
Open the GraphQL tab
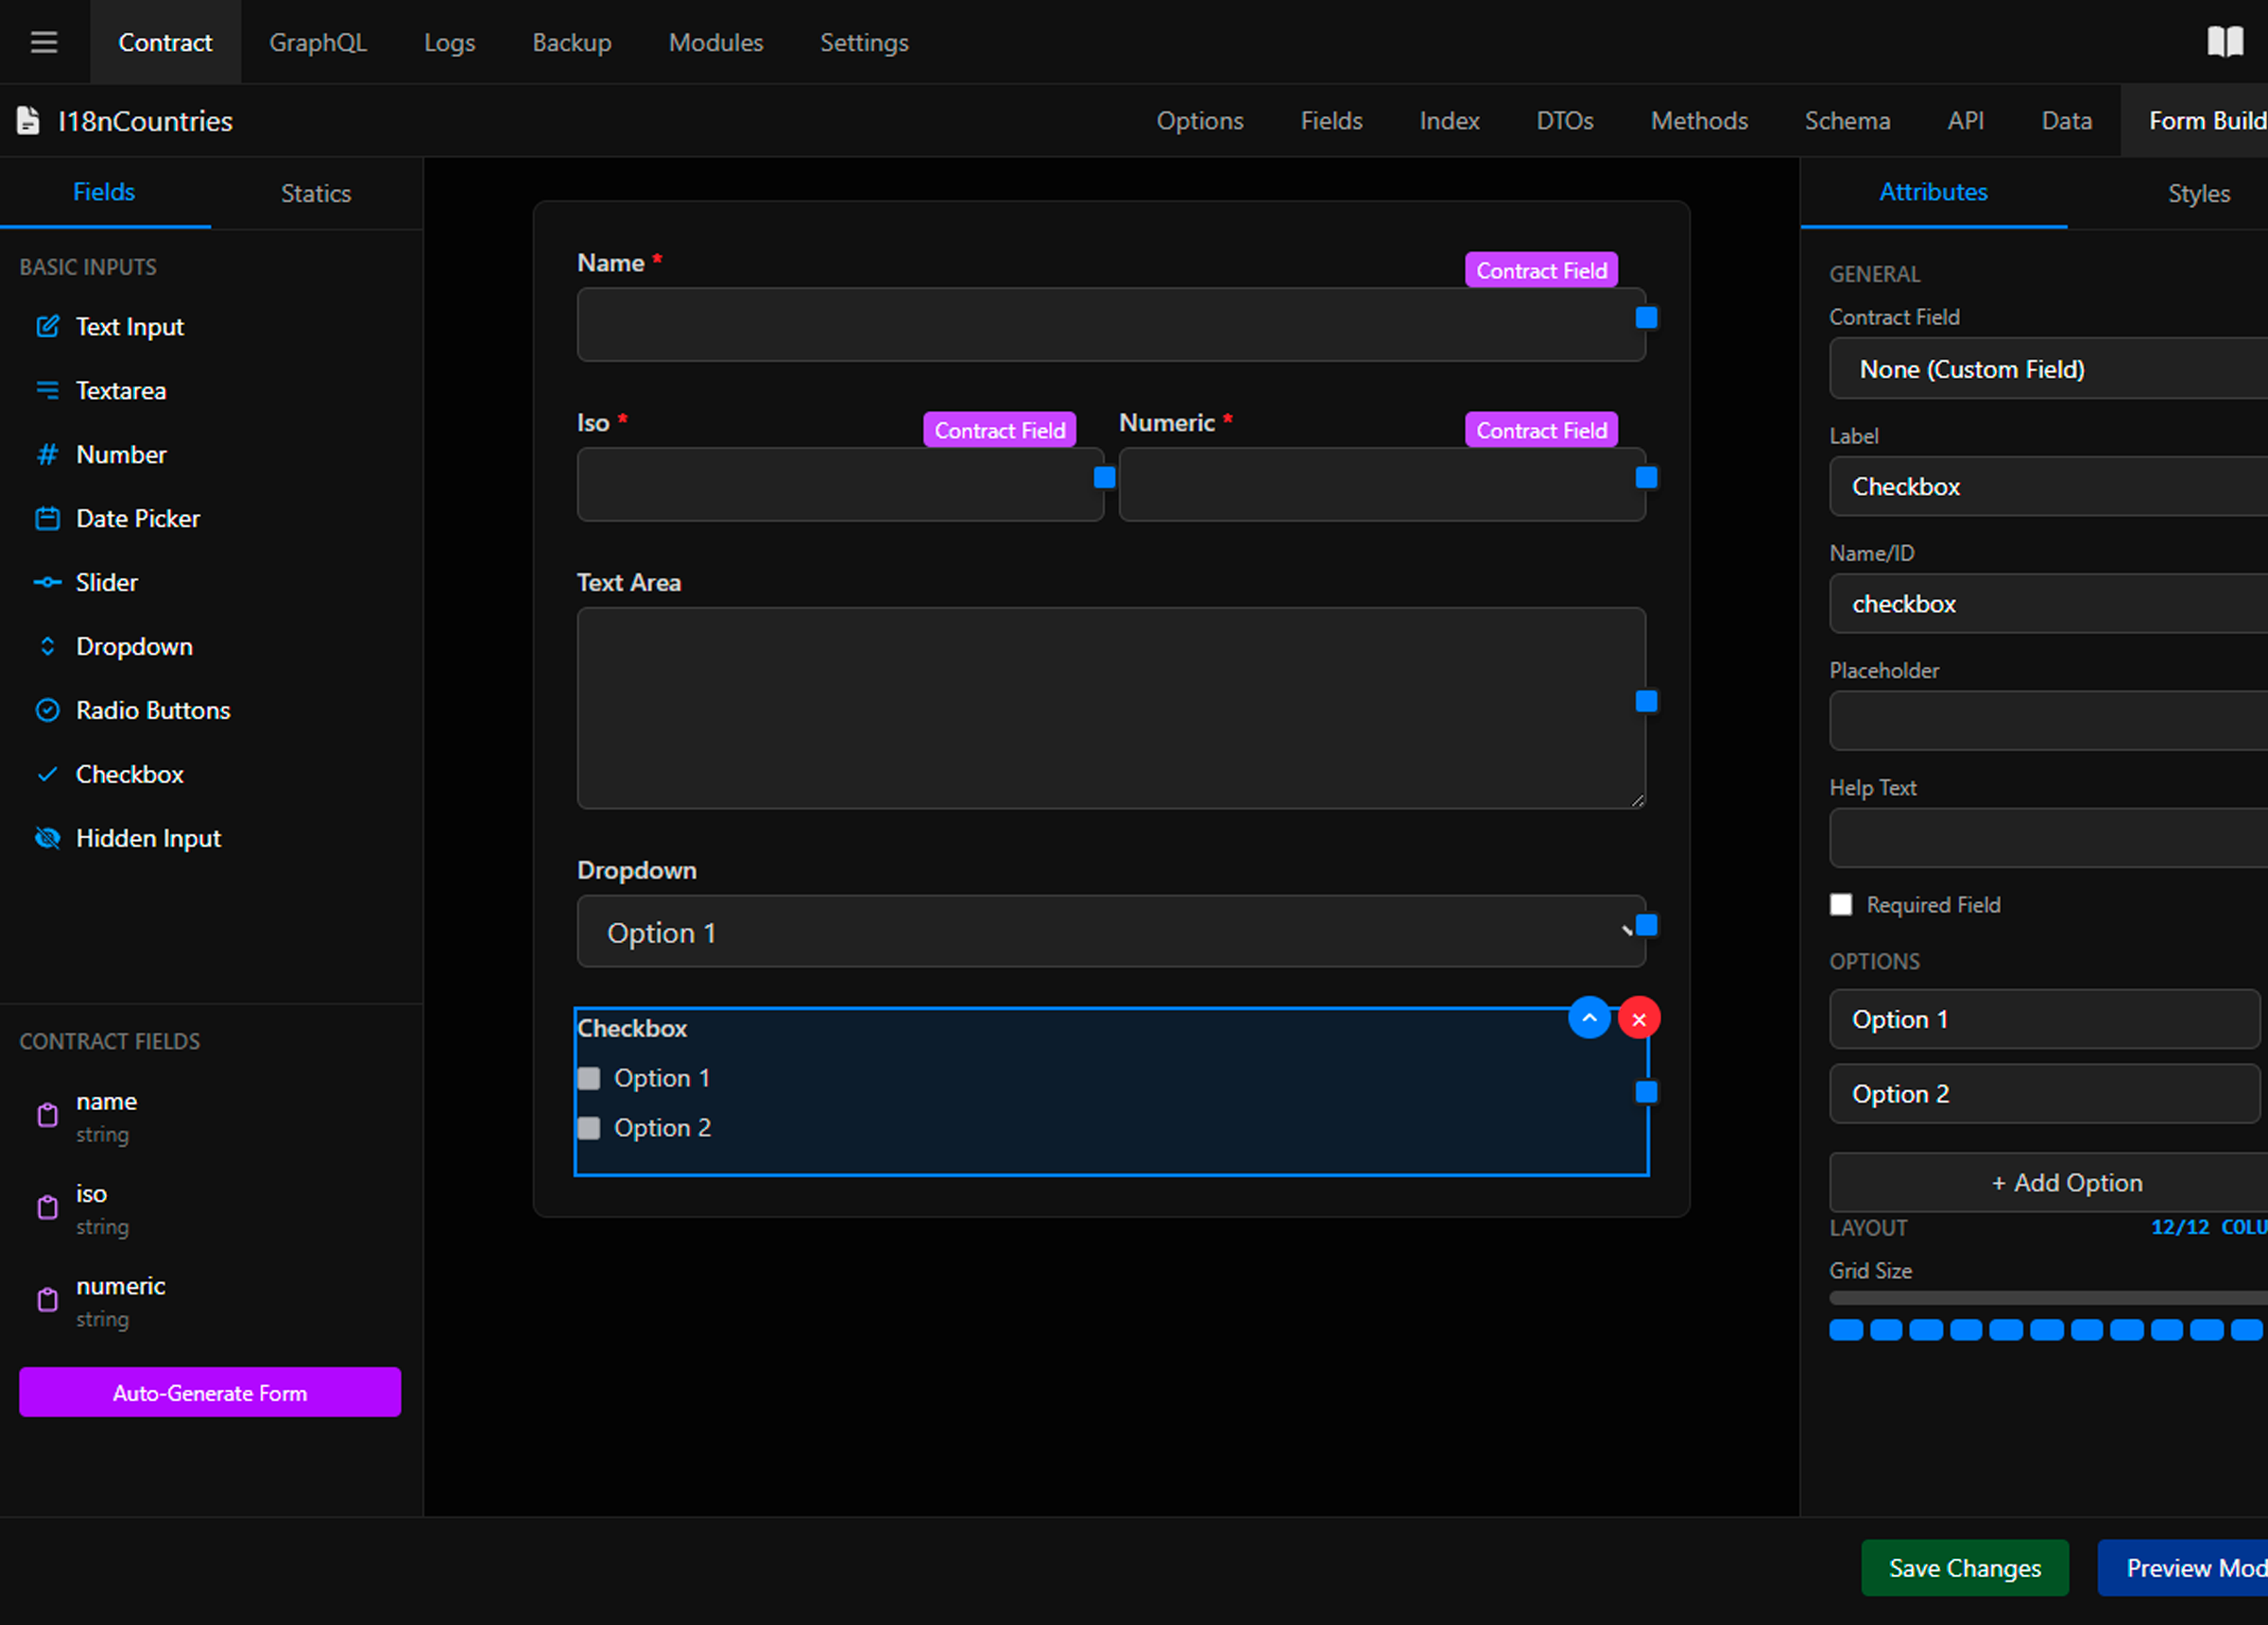[318, 42]
